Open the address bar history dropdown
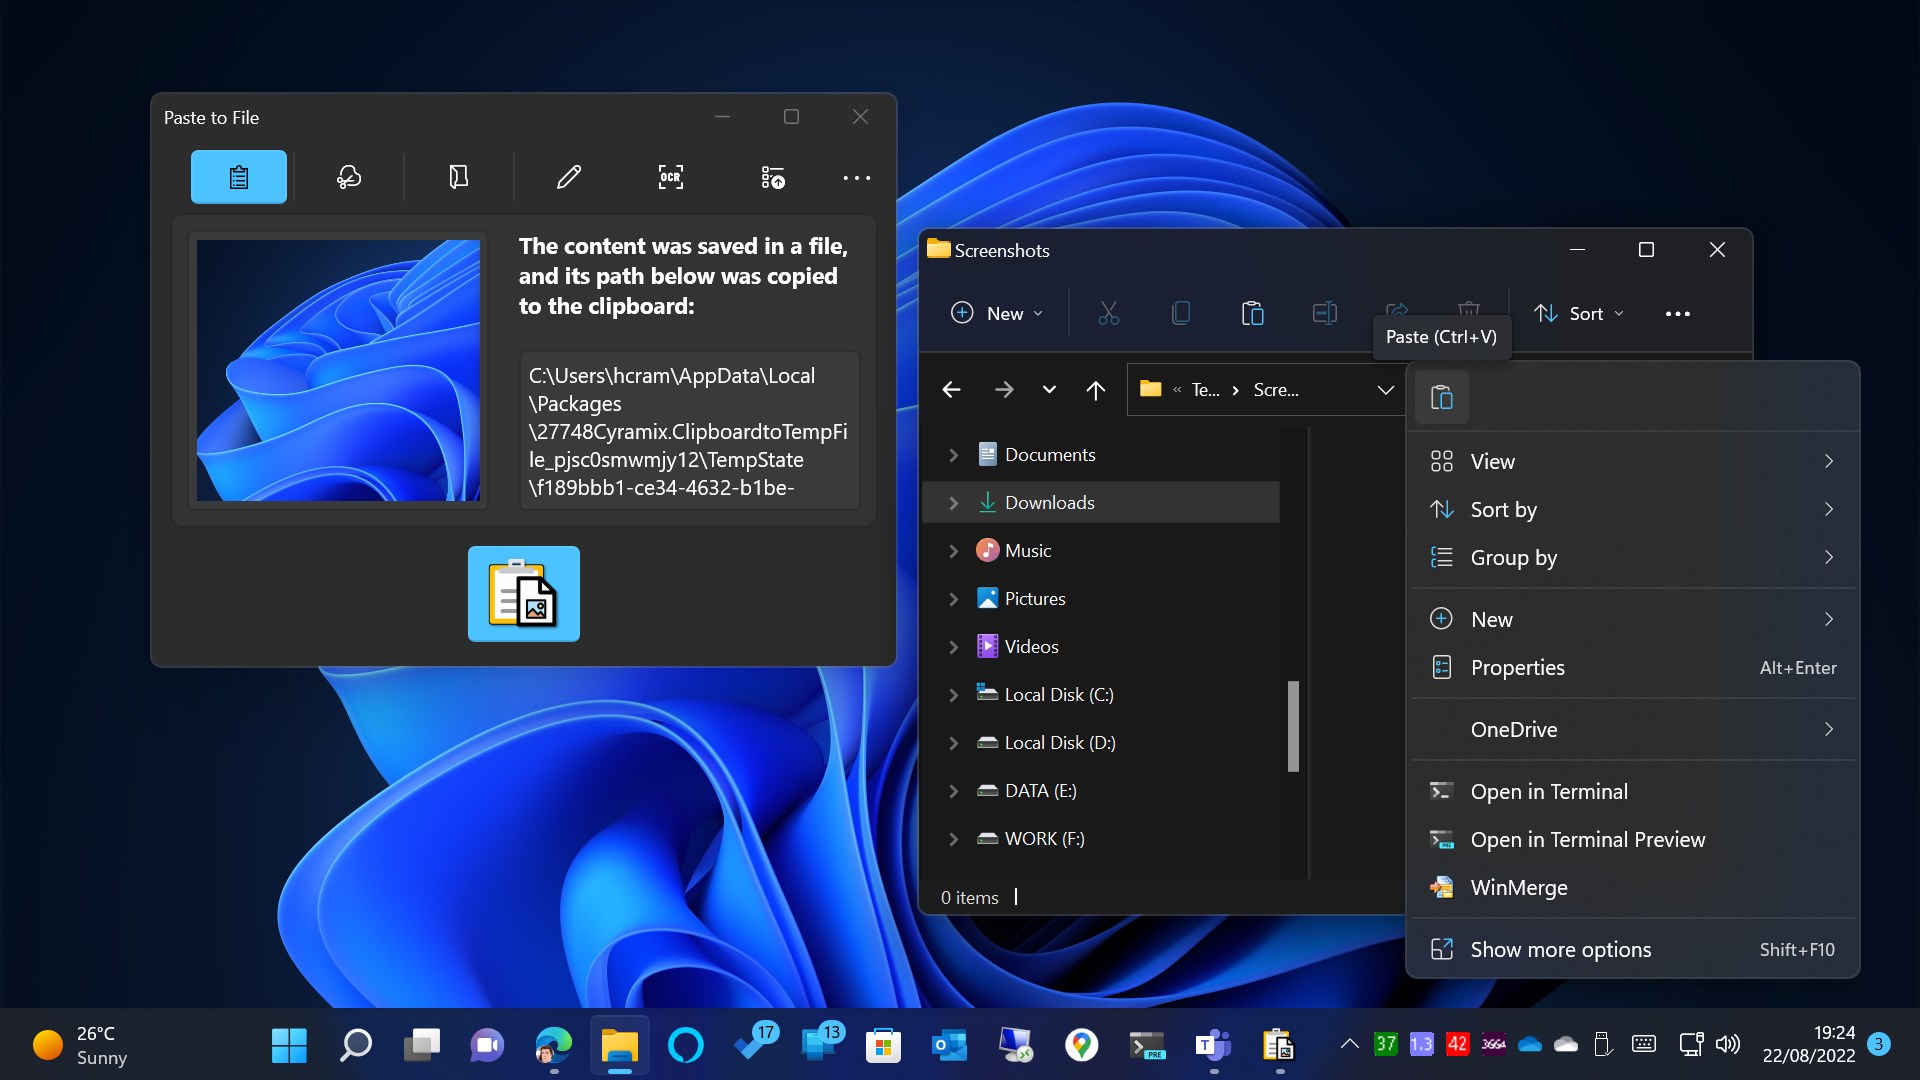 (x=1385, y=390)
